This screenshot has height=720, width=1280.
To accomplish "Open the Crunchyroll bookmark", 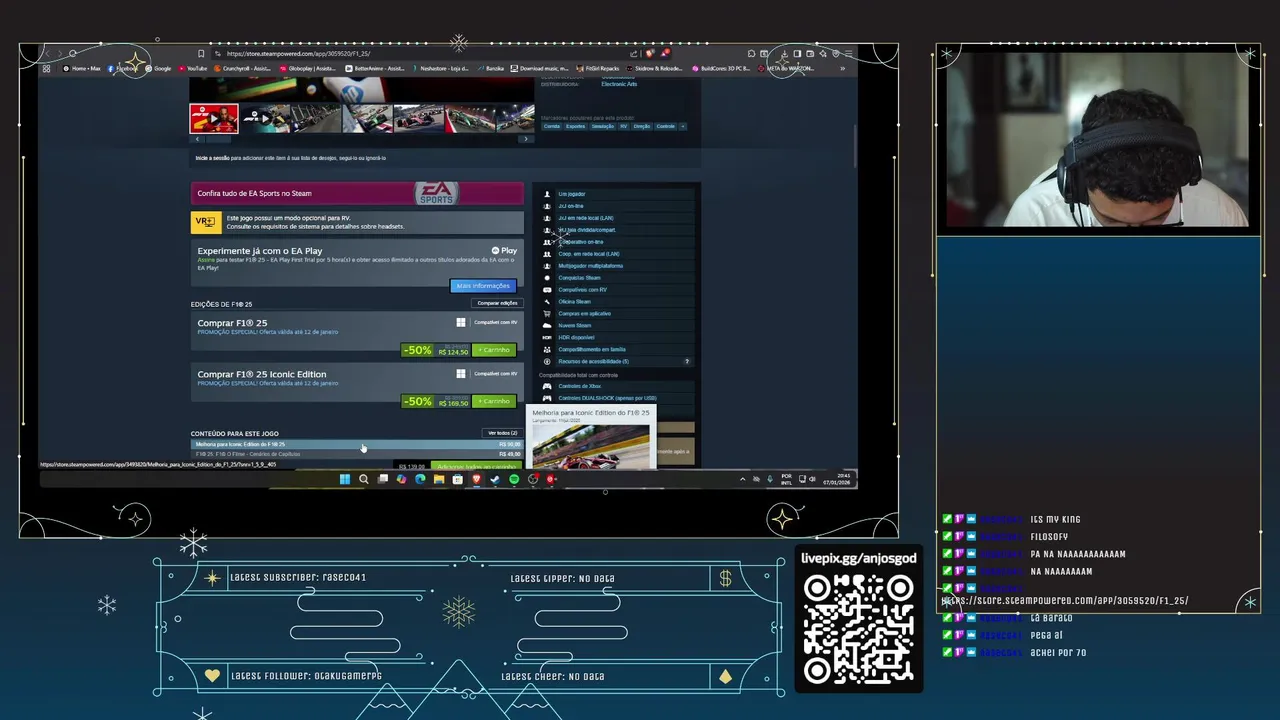I will coord(243,68).
